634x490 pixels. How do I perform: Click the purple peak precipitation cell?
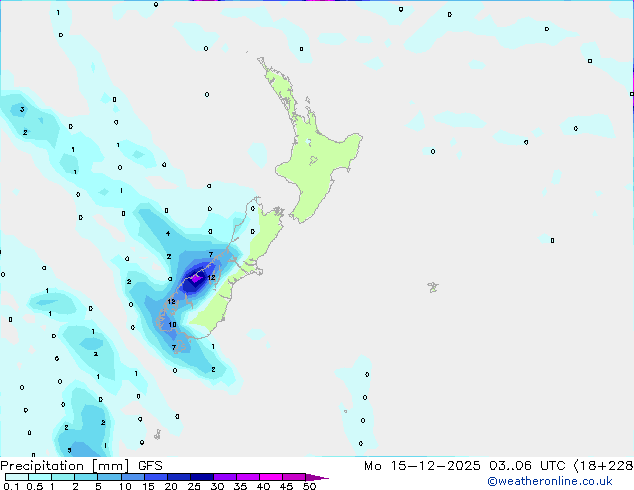point(197,278)
